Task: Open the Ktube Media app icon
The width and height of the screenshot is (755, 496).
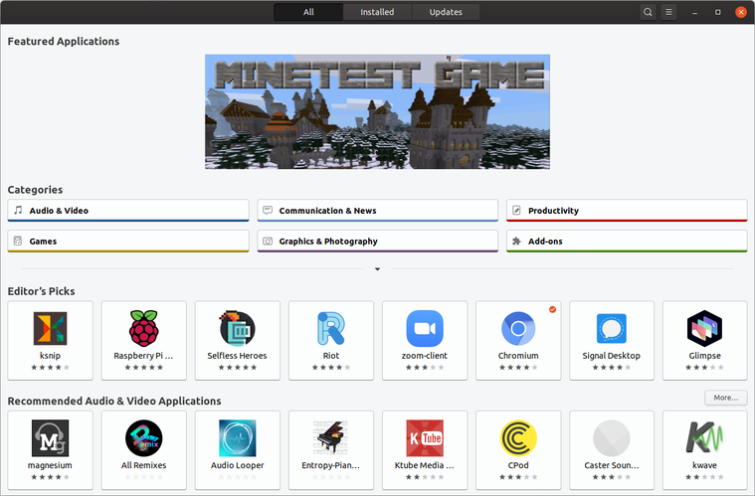Action: 424,438
